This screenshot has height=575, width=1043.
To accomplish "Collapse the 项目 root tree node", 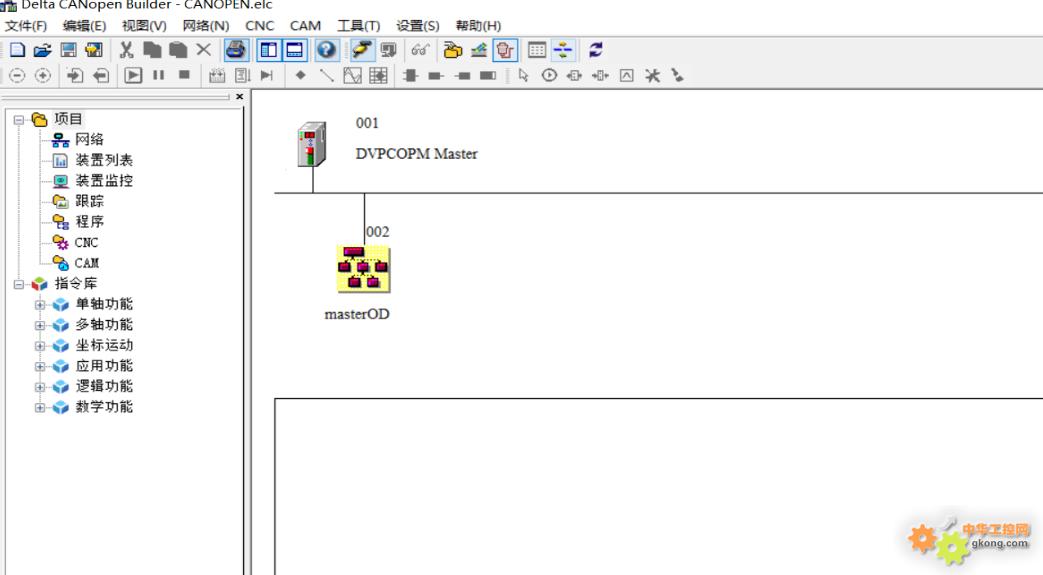I will pos(19,120).
